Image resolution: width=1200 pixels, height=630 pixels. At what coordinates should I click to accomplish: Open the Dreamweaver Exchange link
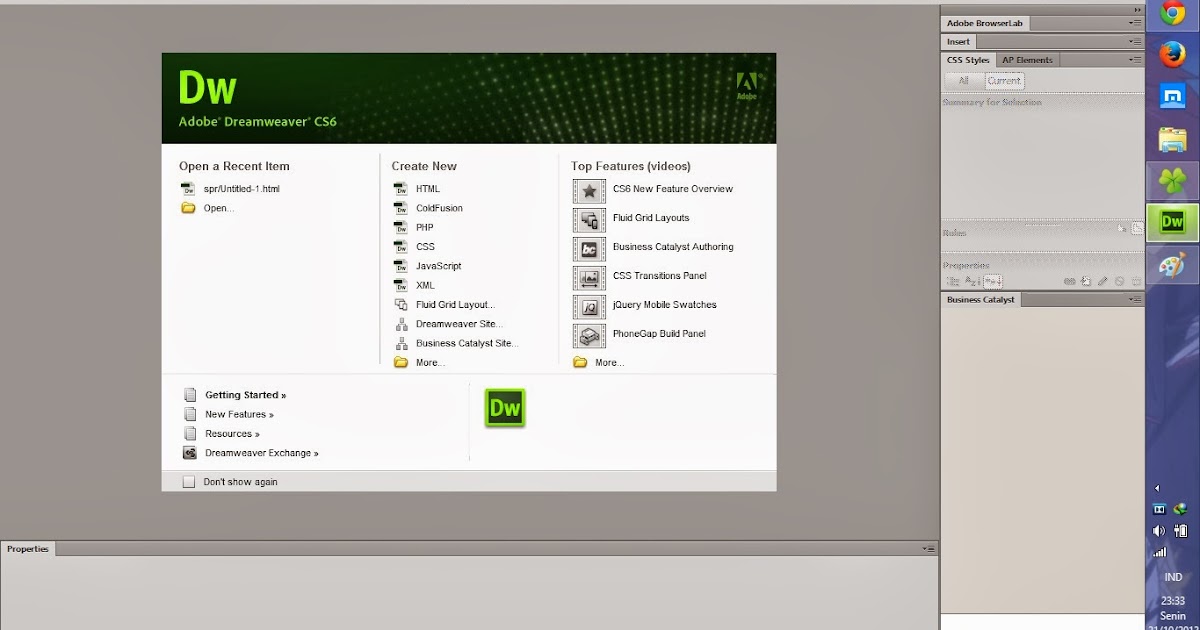(x=262, y=453)
